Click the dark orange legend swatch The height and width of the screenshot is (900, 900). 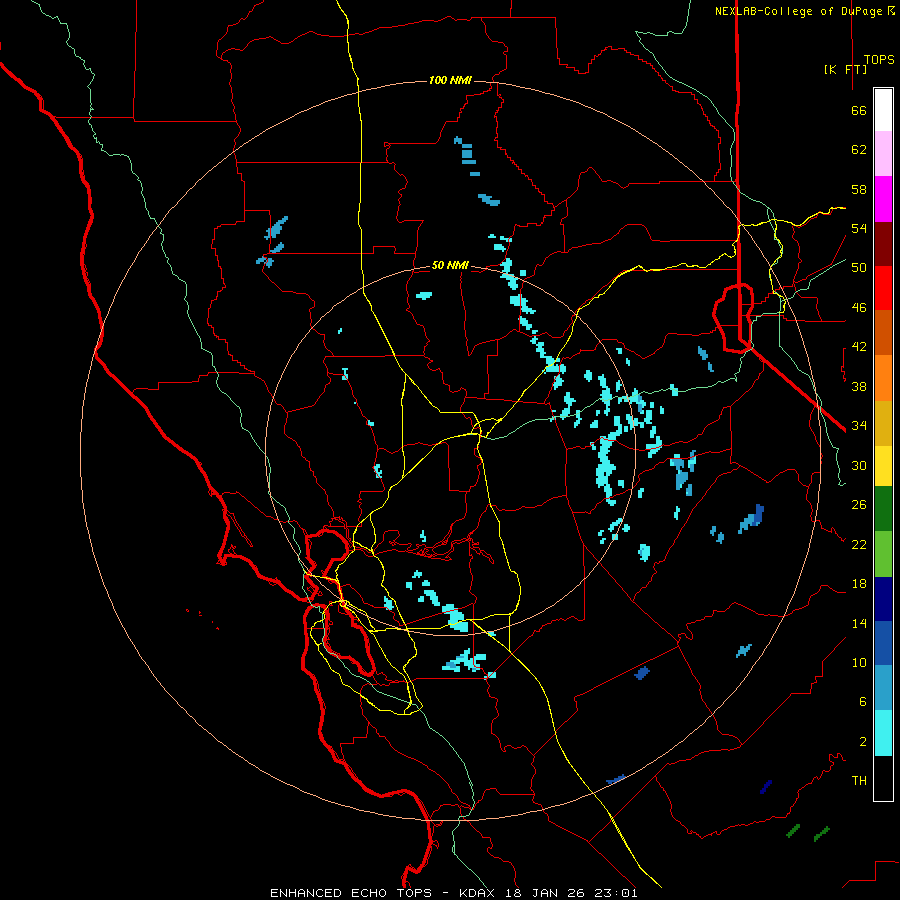coord(883,333)
